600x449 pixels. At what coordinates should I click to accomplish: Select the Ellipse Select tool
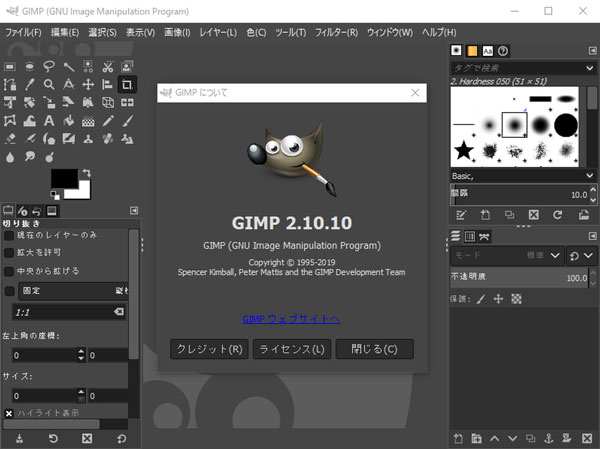(x=29, y=67)
